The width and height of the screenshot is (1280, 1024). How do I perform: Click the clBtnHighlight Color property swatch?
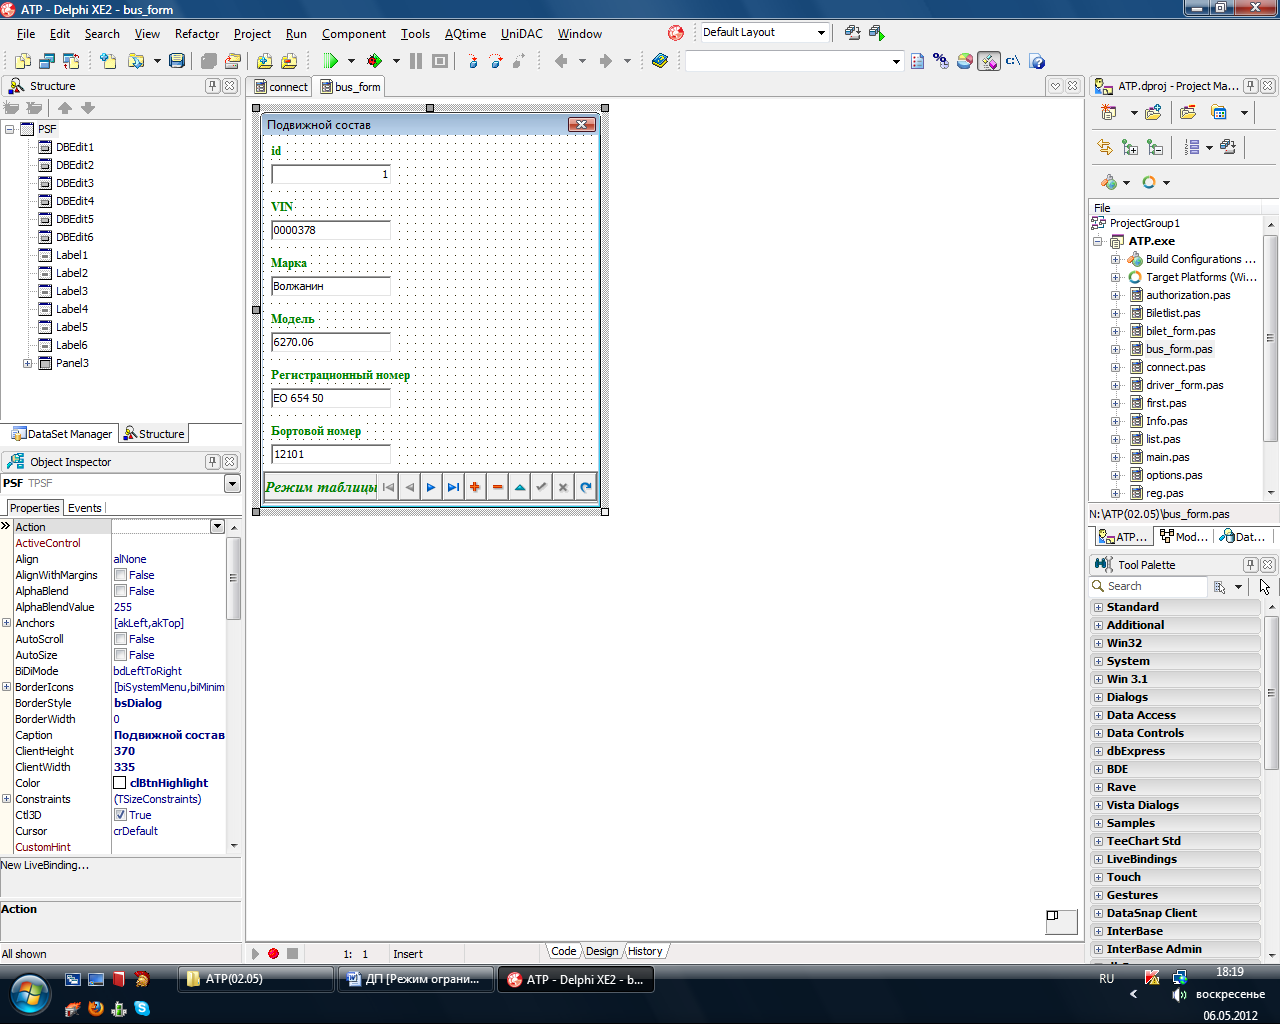120,783
